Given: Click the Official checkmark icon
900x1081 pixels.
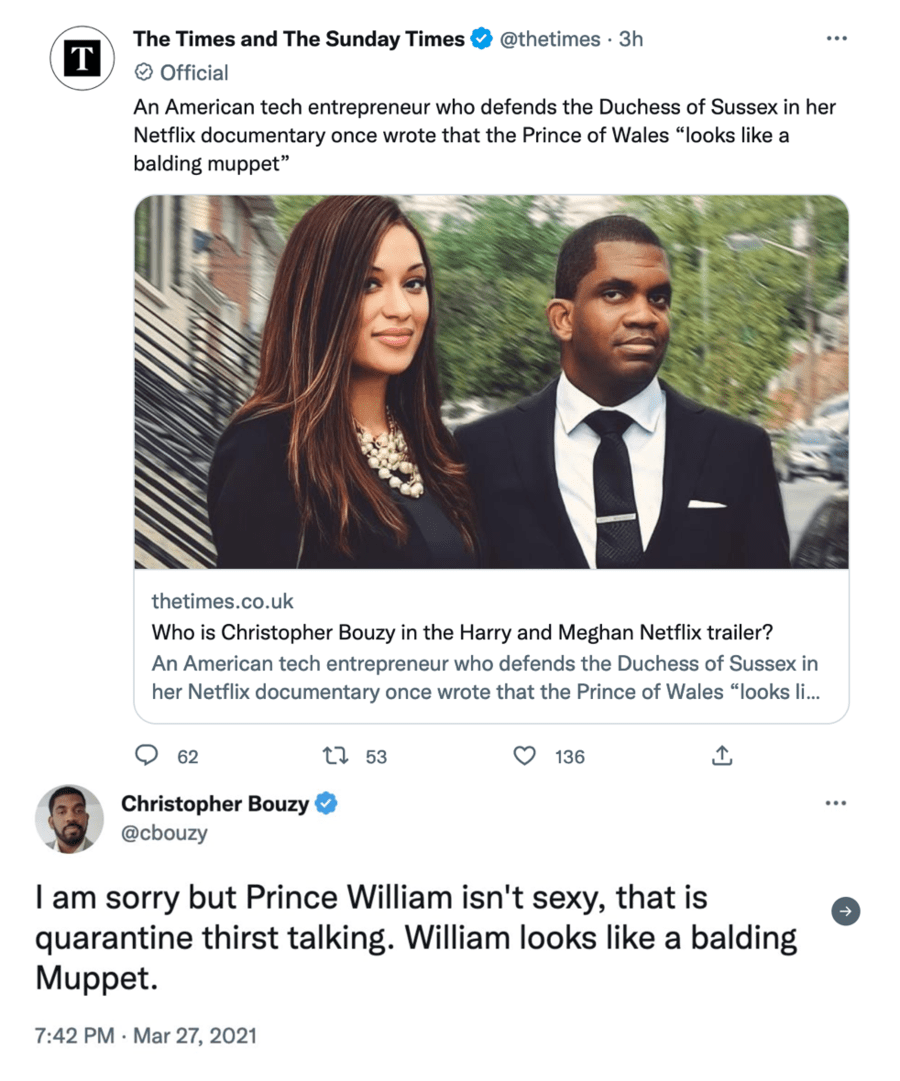Looking at the screenshot, I should tap(143, 73).
